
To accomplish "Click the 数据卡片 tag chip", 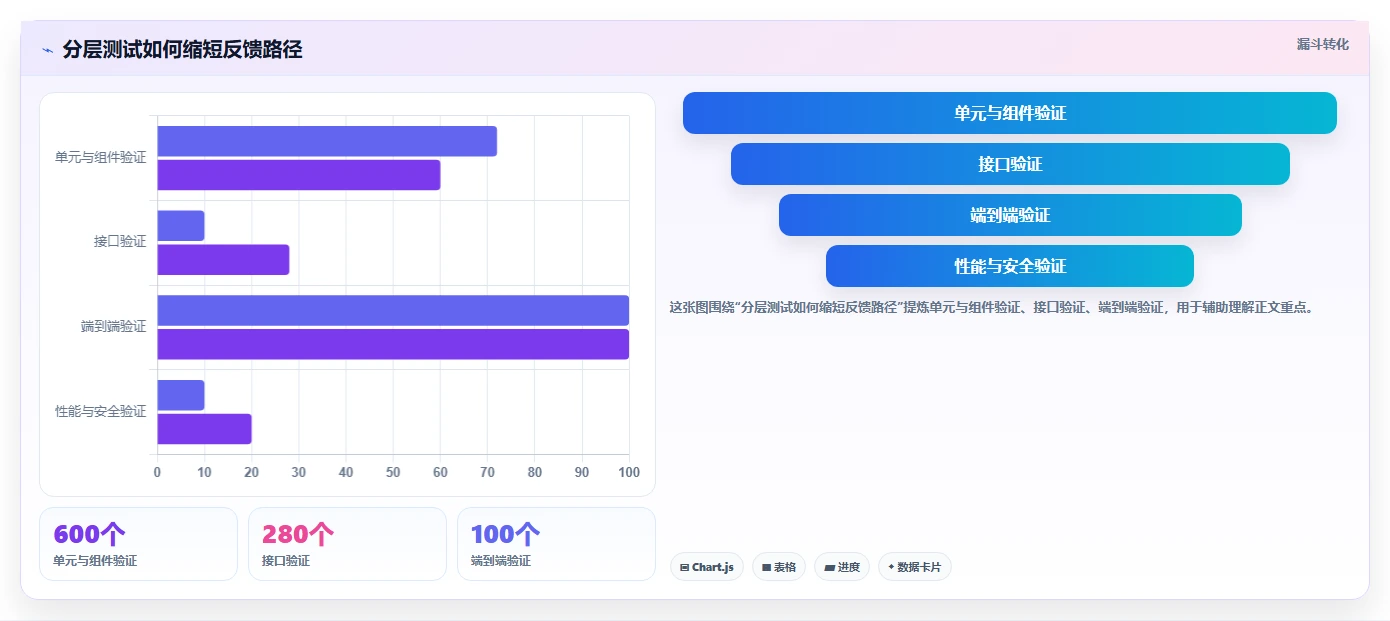I will pos(915,567).
